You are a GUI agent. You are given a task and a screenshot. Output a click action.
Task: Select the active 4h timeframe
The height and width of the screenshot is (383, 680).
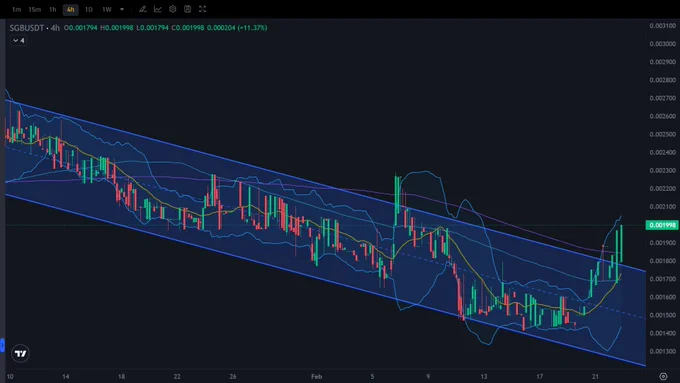pos(71,9)
